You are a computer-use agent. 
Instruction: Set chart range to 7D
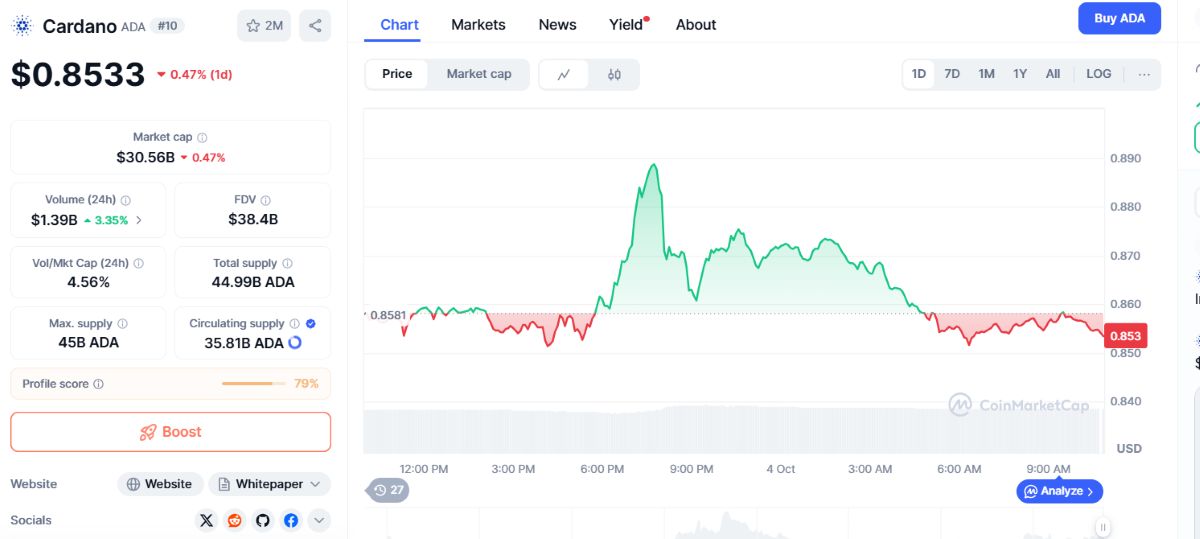tap(952, 74)
